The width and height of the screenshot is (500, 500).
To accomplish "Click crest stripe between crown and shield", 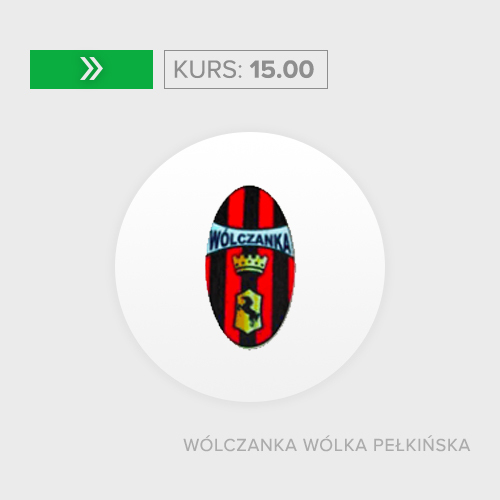I will point(250,281).
